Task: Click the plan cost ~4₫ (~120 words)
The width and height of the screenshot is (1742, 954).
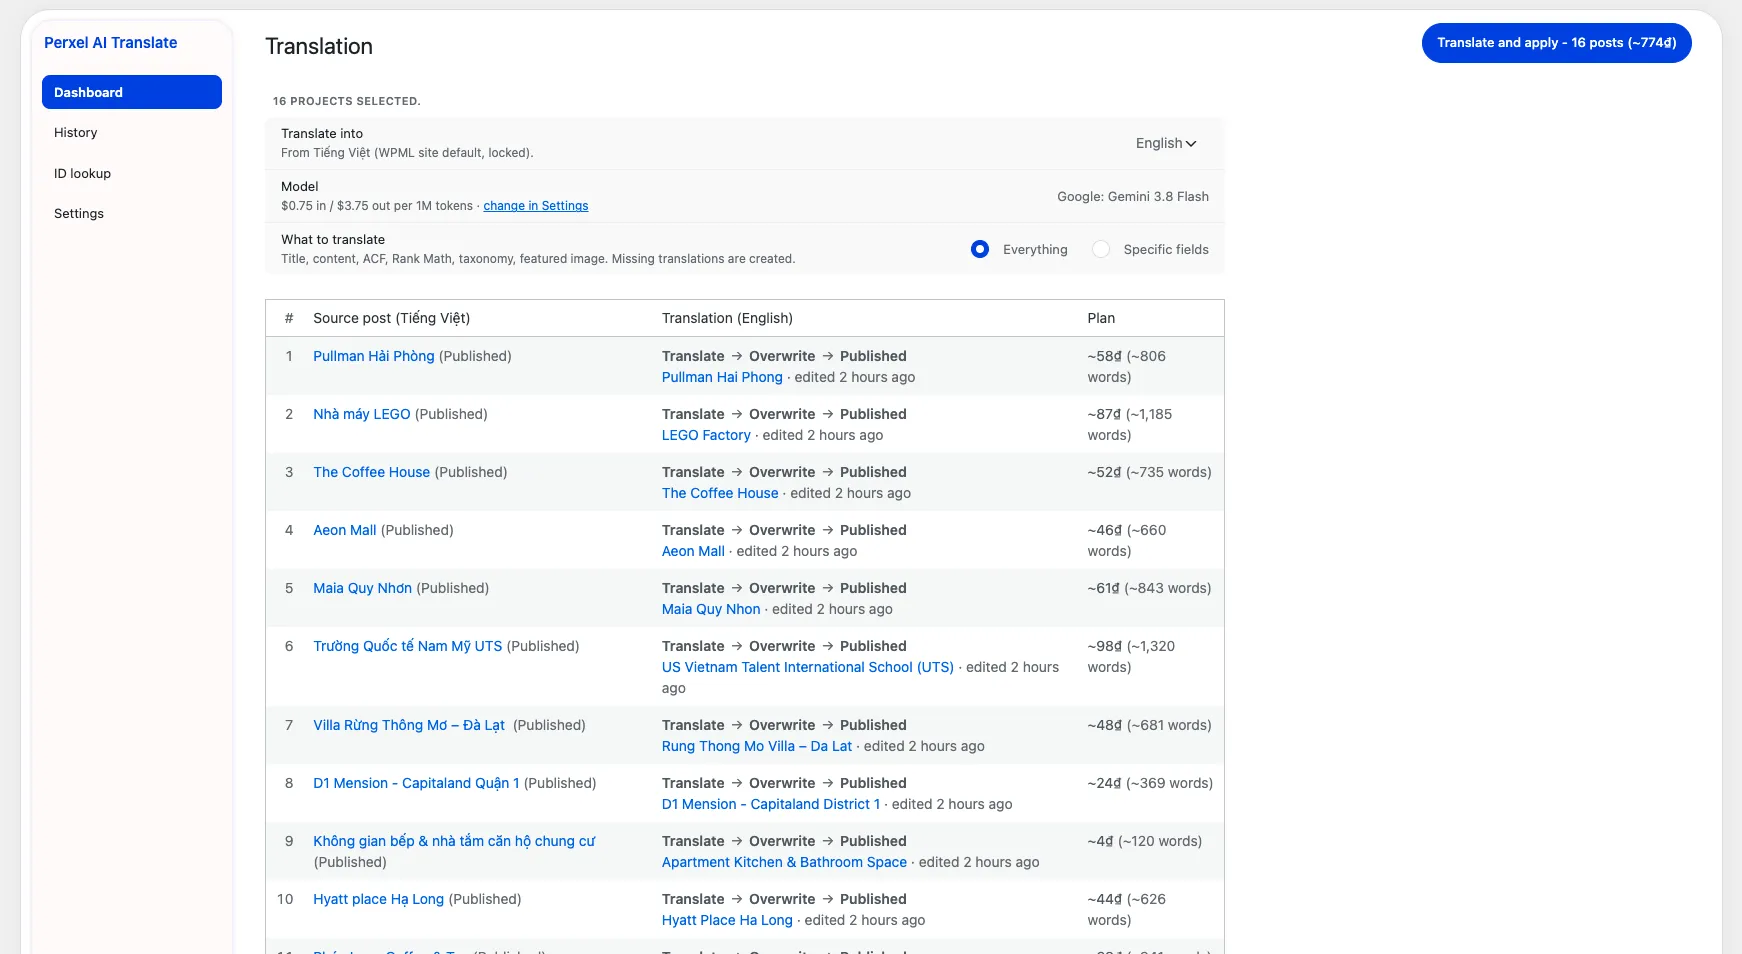Action: [1145, 841]
